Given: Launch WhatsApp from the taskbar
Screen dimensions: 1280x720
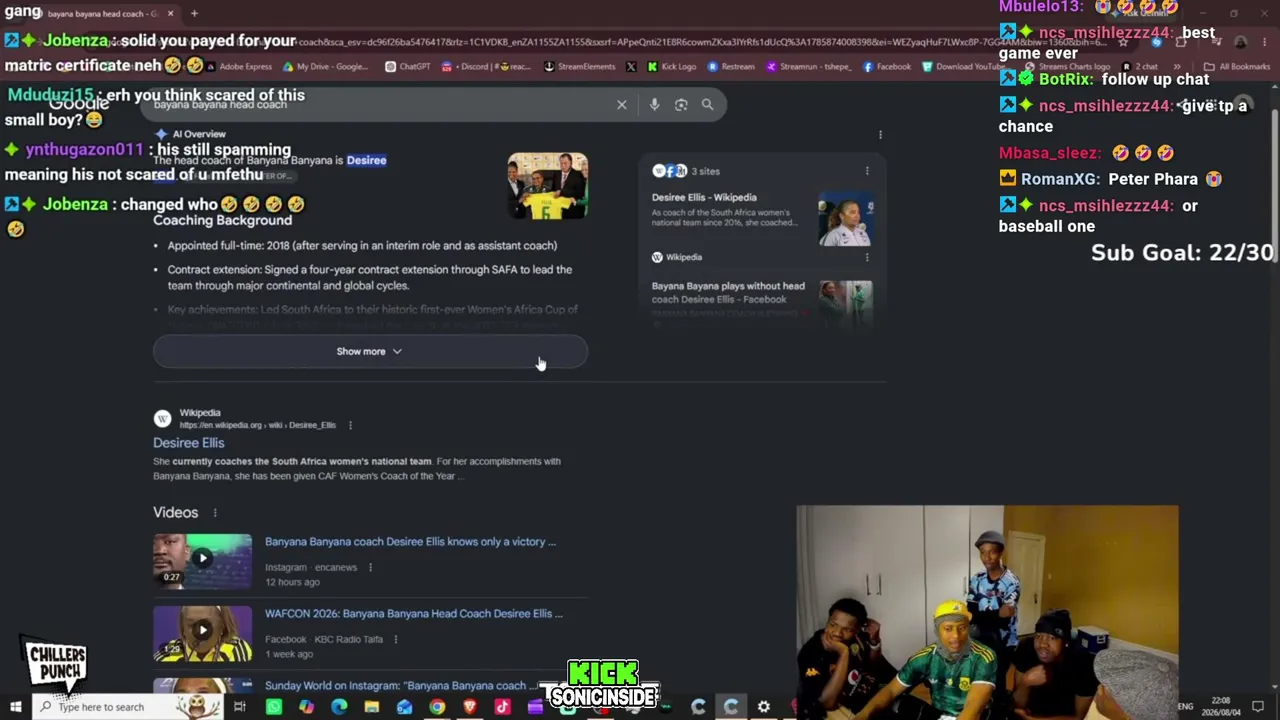Looking at the screenshot, I should point(273,707).
